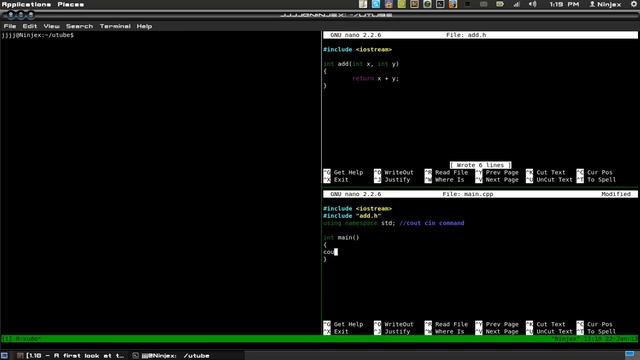Click the workspace switcher in bottom-right corner
This screenshot has width=640, height=360.
coord(630,355)
